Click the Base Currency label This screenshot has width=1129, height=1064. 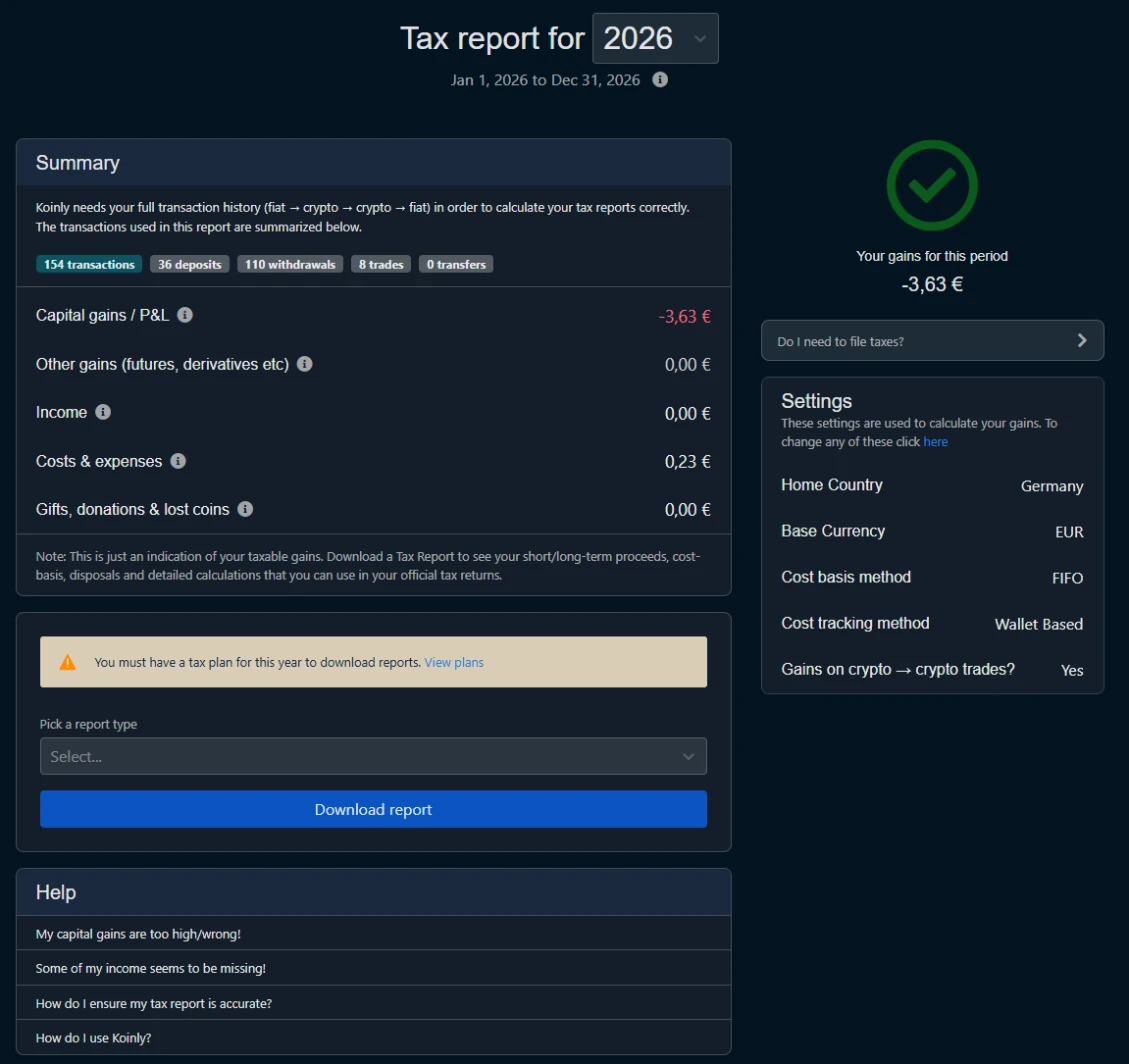click(x=833, y=531)
